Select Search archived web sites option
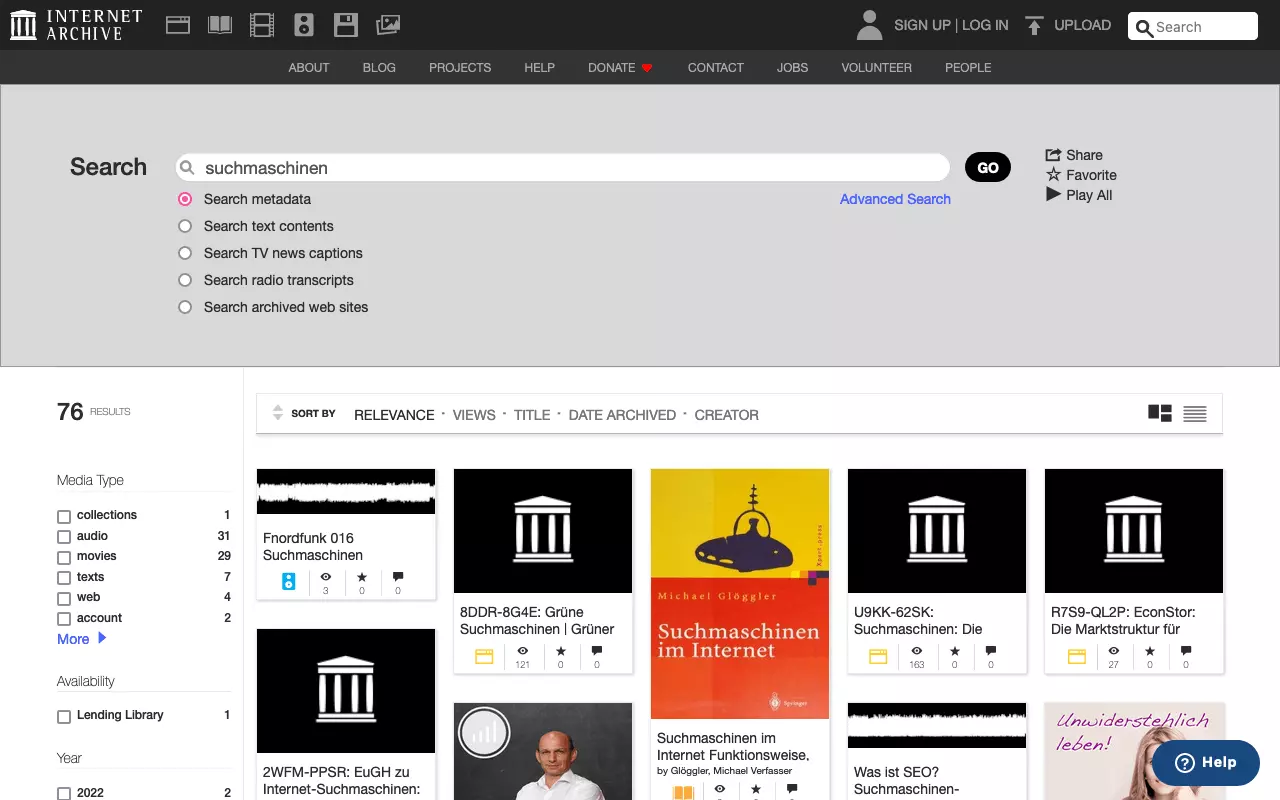The height and width of the screenshot is (800, 1280). pyautogui.click(x=185, y=307)
